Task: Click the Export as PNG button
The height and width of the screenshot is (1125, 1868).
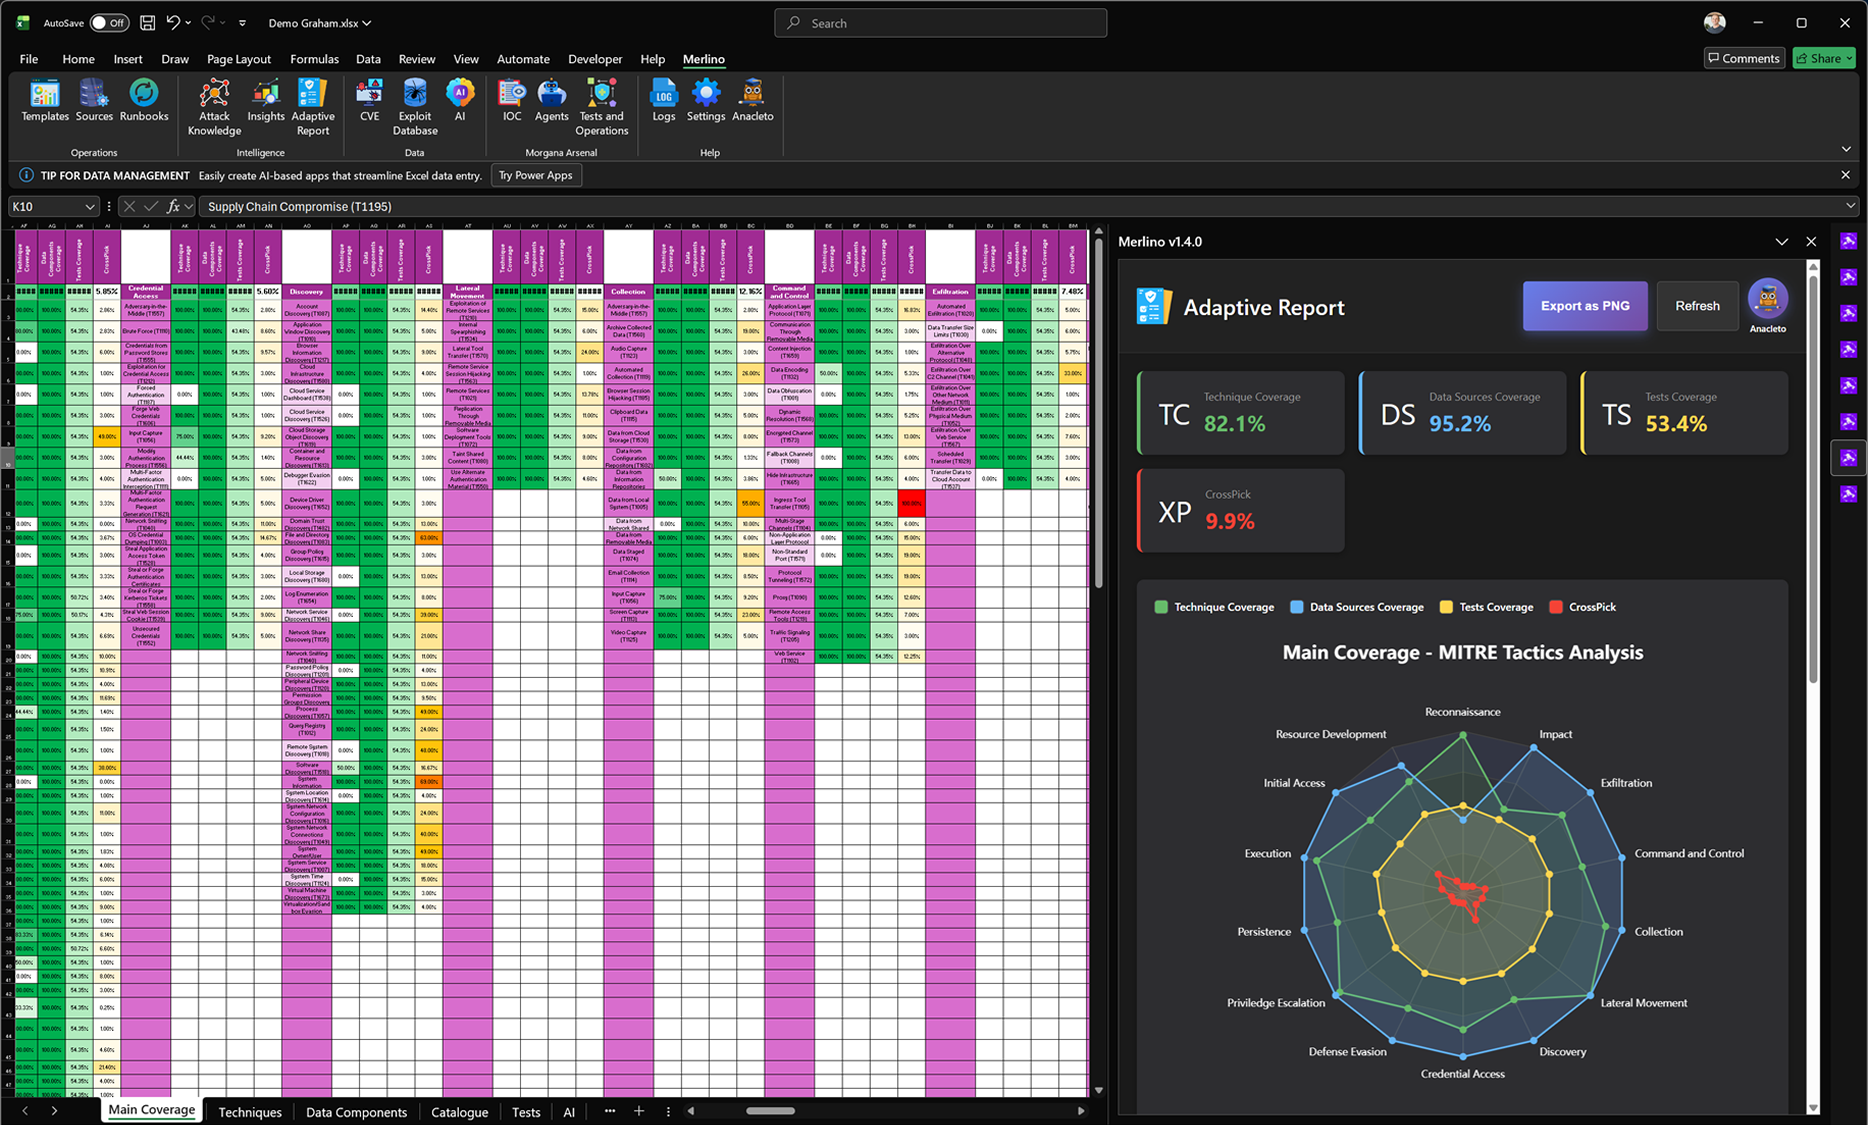Action: pyautogui.click(x=1584, y=306)
